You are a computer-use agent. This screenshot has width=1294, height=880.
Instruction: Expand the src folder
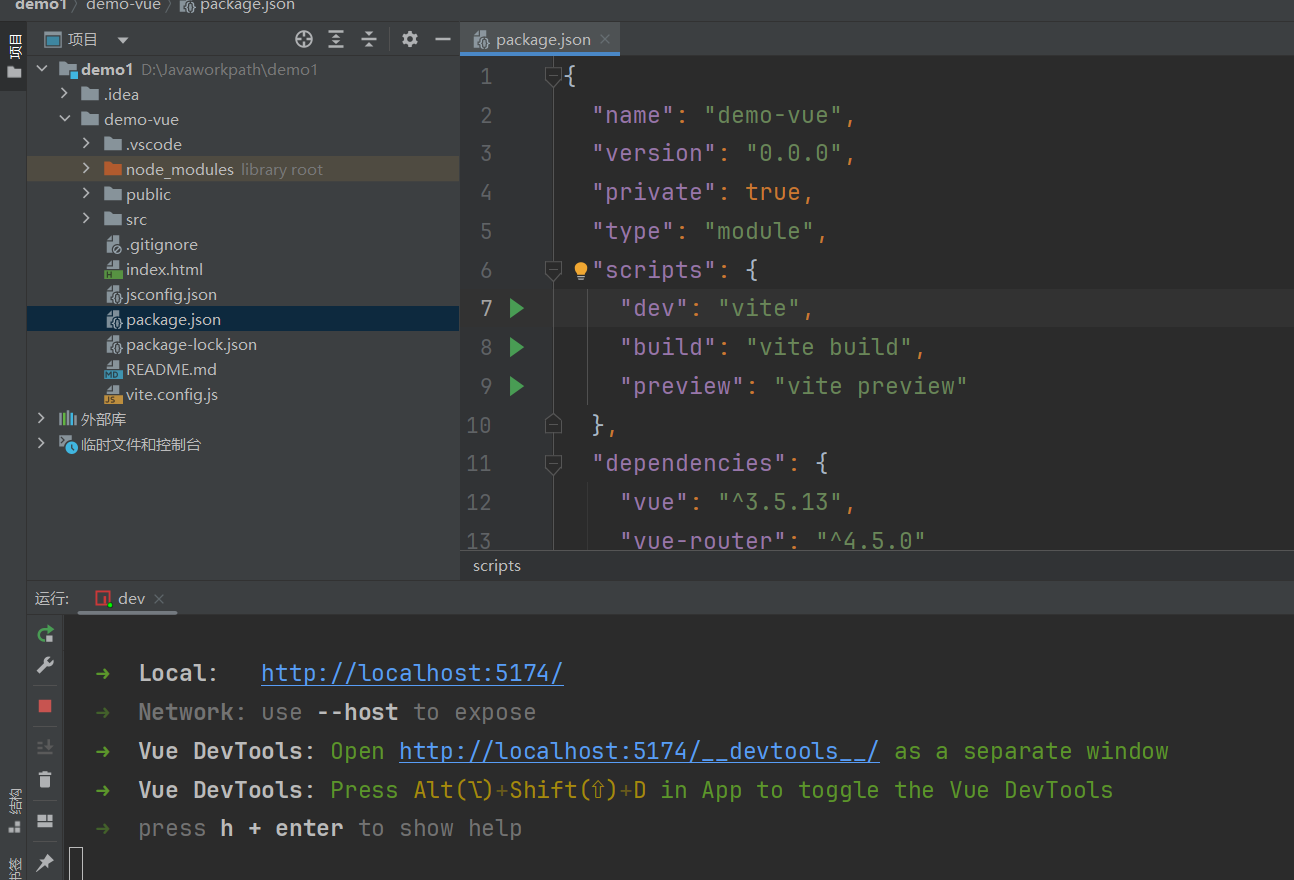coord(87,219)
